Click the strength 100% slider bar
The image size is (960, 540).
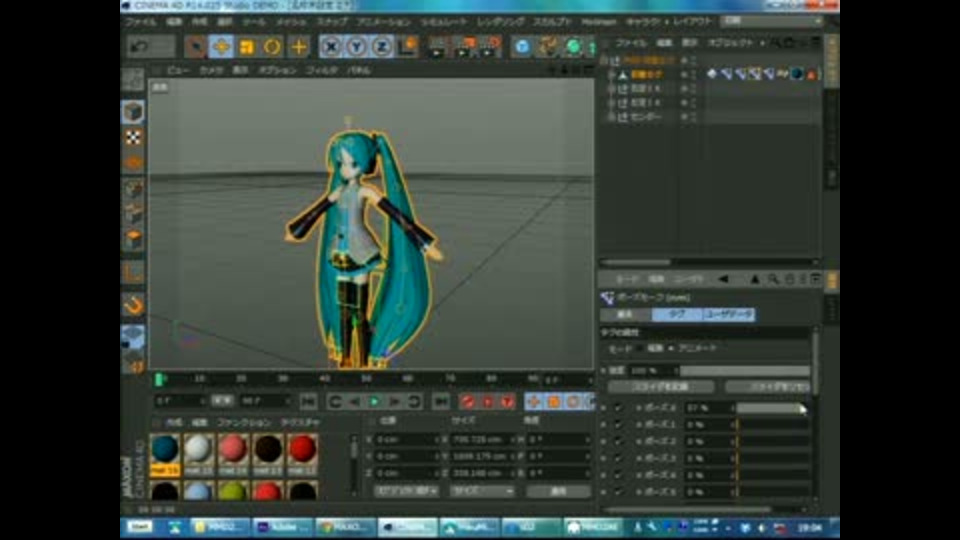click(744, 371)
